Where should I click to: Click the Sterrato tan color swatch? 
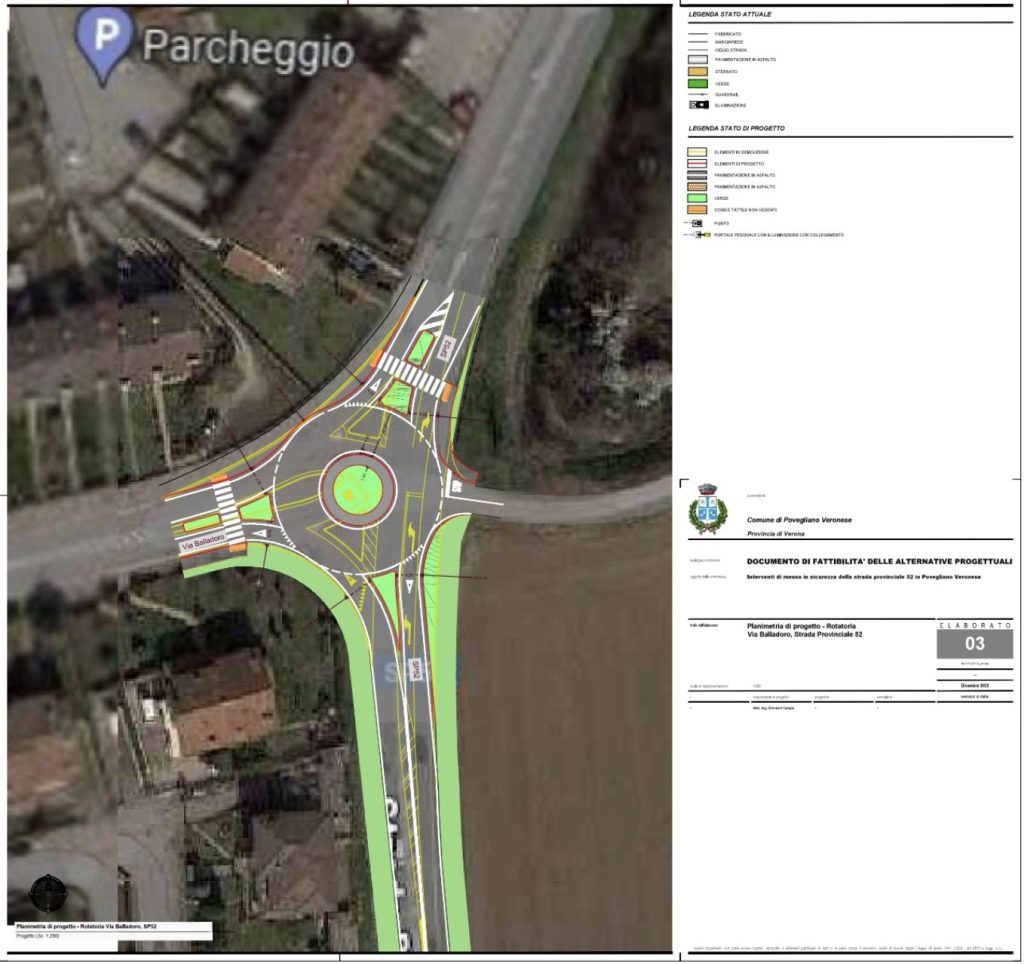pos(698,71)
